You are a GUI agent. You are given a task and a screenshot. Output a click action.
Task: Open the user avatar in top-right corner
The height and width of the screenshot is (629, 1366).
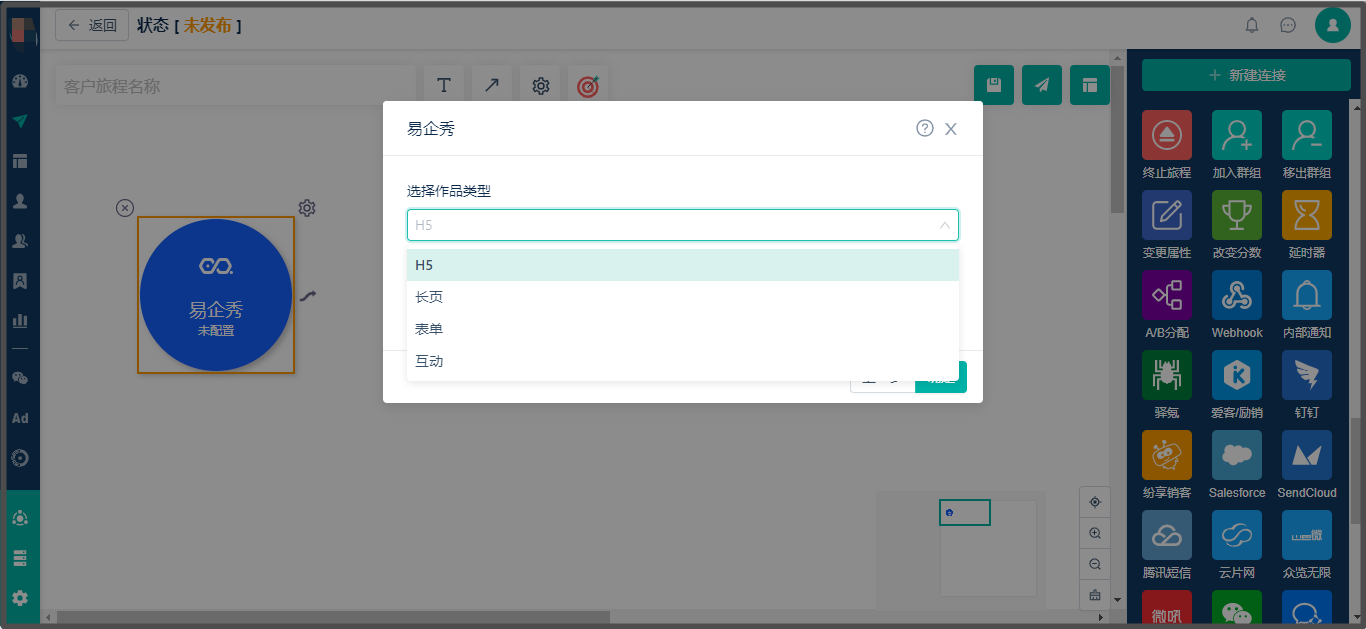[x=1333, y=25]
